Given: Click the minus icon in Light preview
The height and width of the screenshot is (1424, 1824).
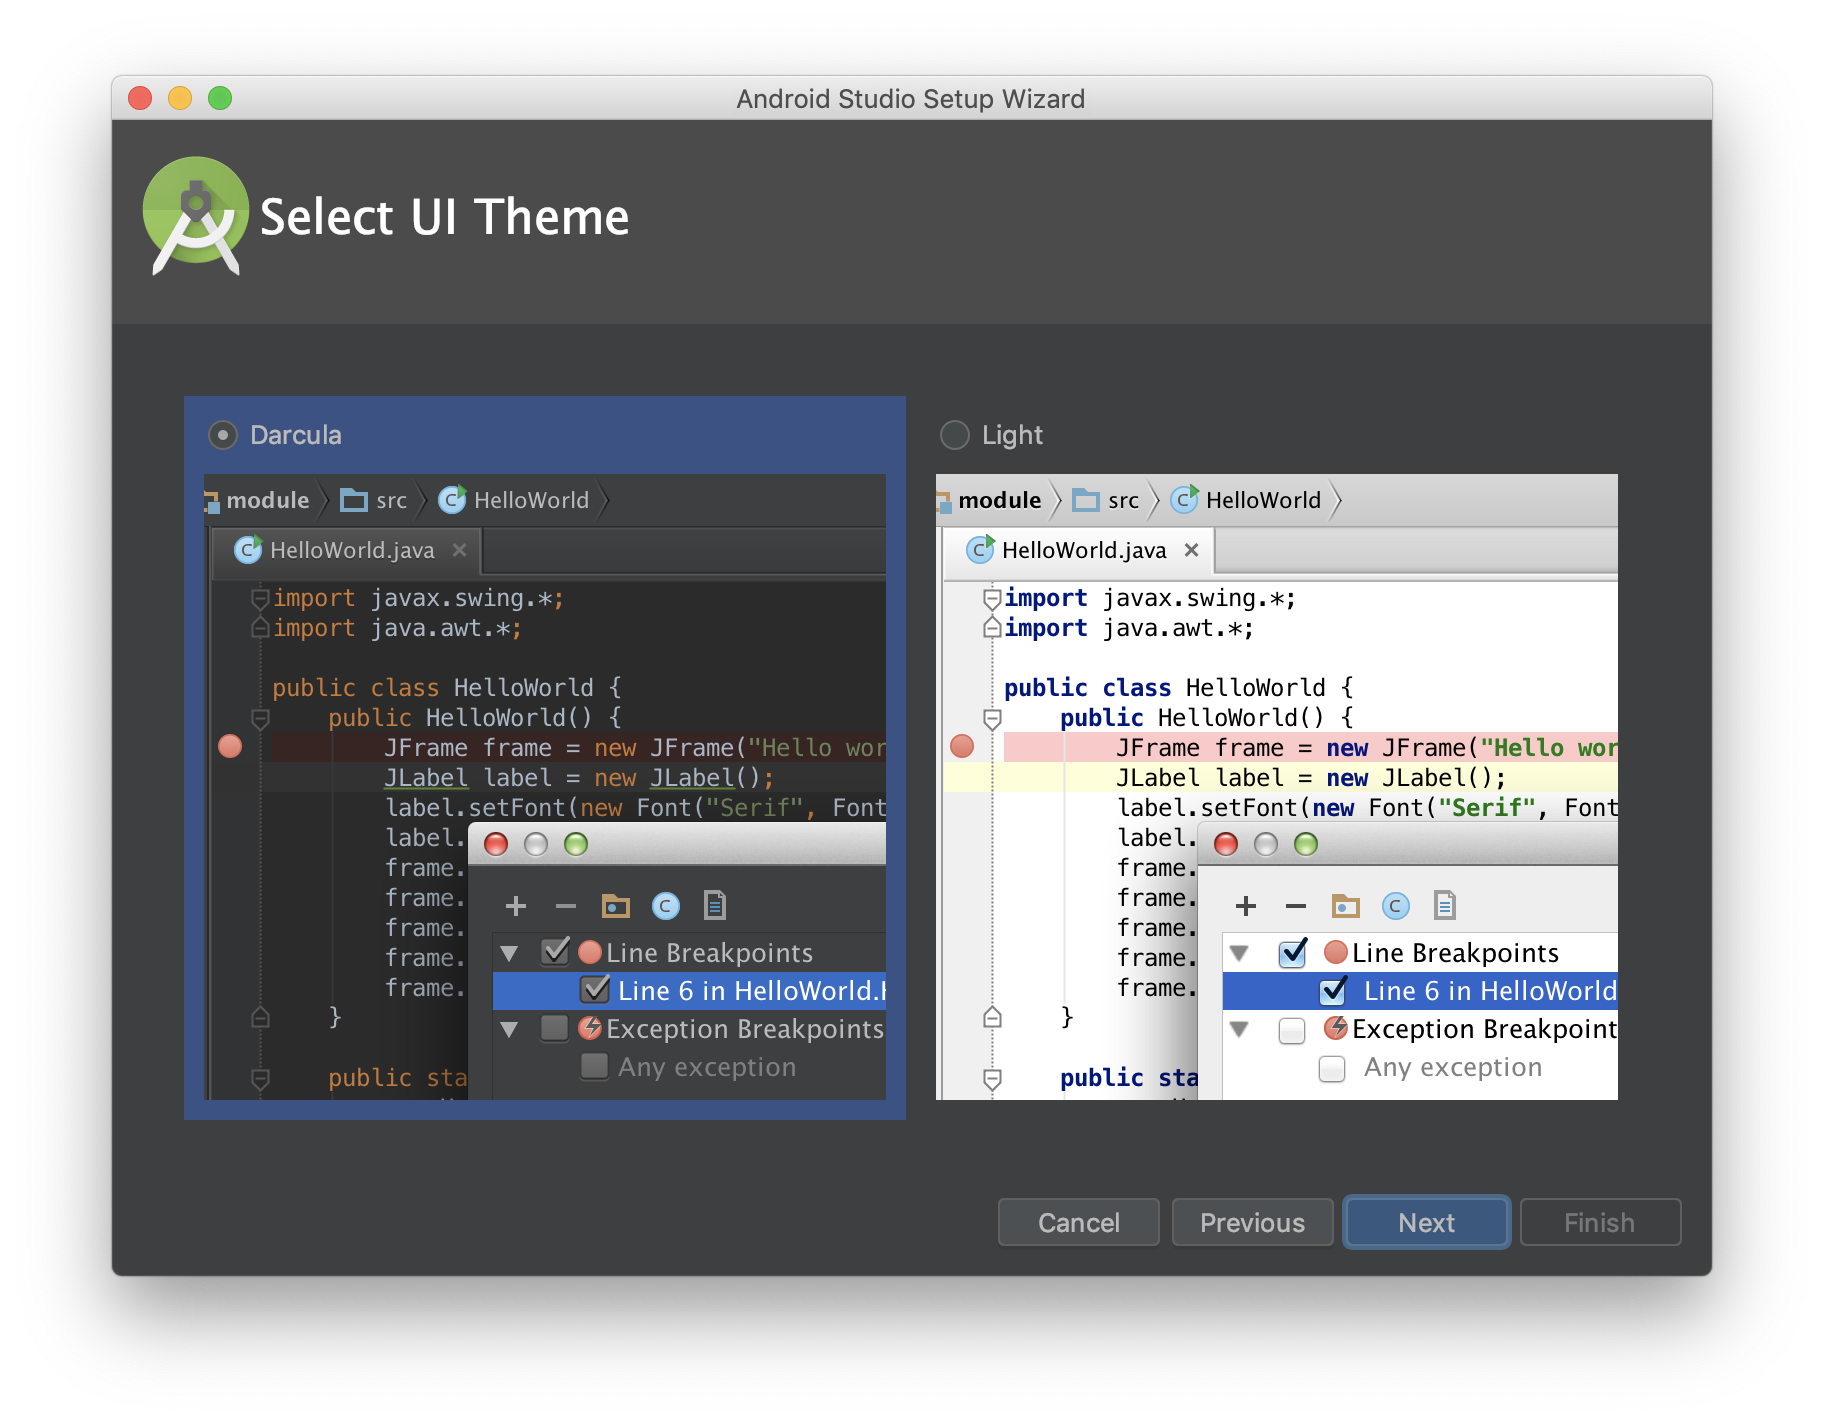Looking at the screenshot, I should [1296, 906].
